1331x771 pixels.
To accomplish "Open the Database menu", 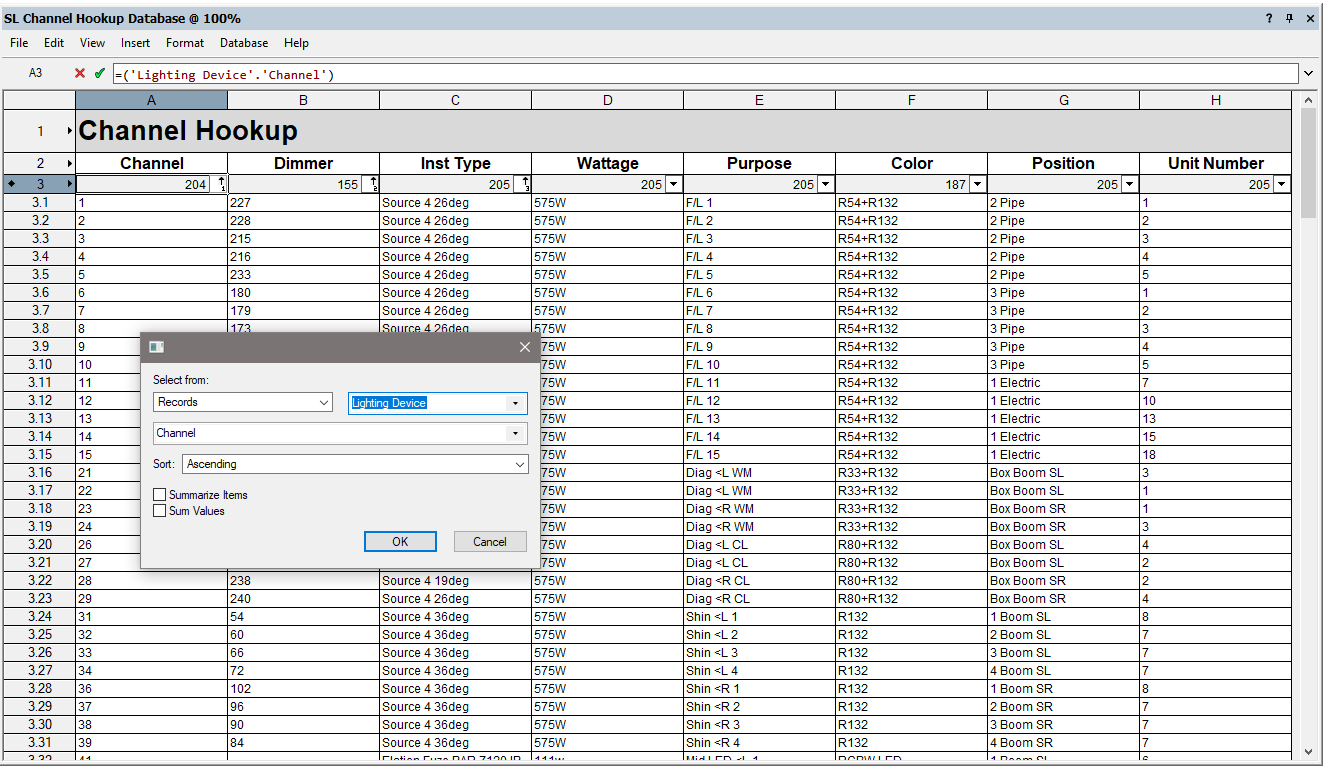I will pyautogui.click(x=244, y=43).
